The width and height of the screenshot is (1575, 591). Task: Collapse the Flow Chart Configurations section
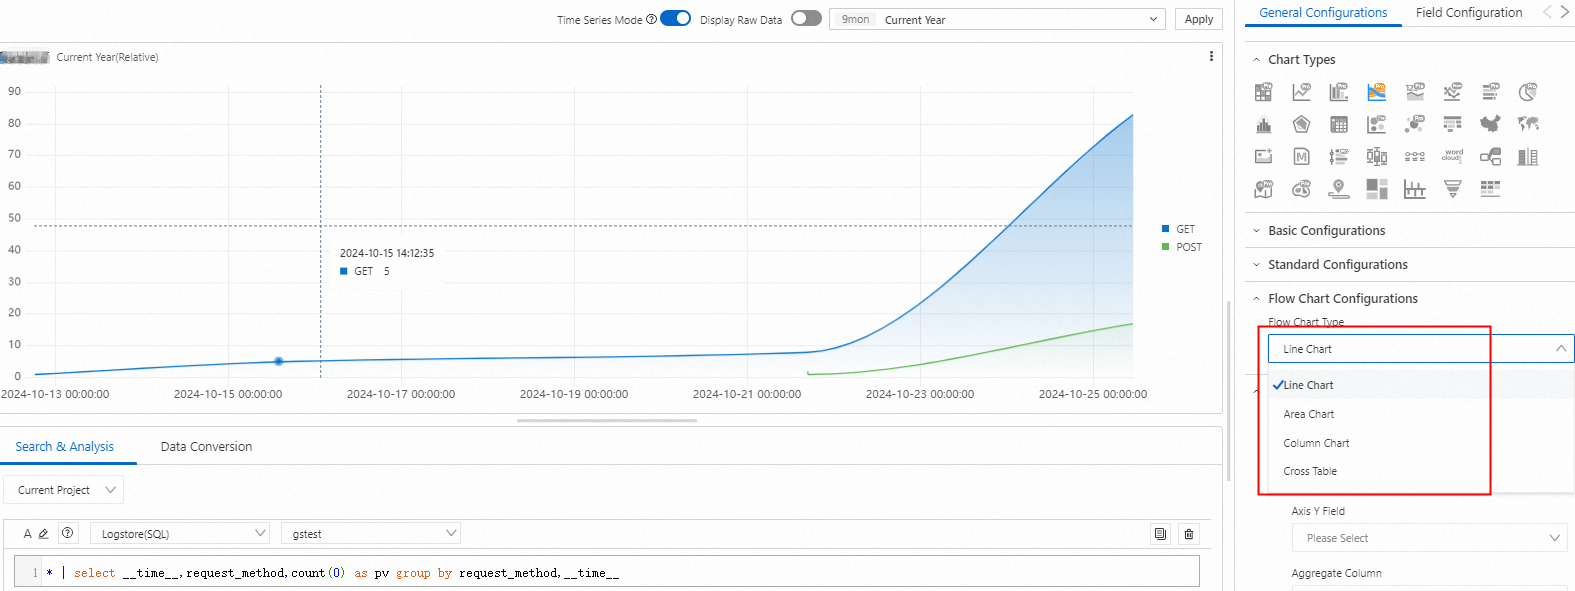pyautogui.click(x=1342, y=299)
